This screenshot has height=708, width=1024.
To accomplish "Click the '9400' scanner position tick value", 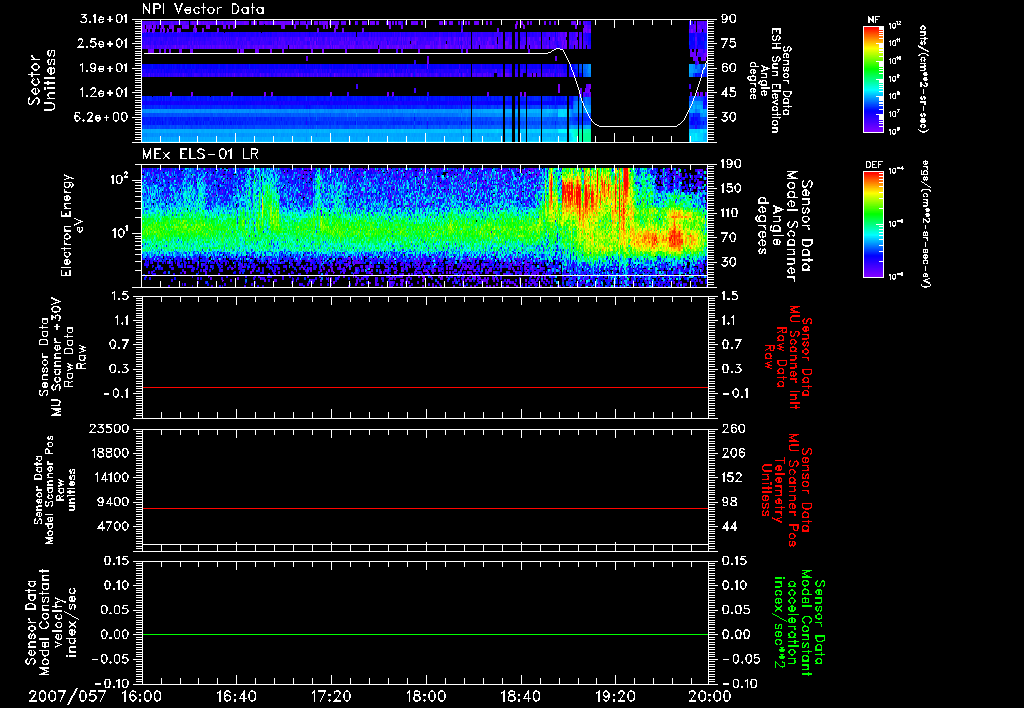I will click(x=114, y=502).
